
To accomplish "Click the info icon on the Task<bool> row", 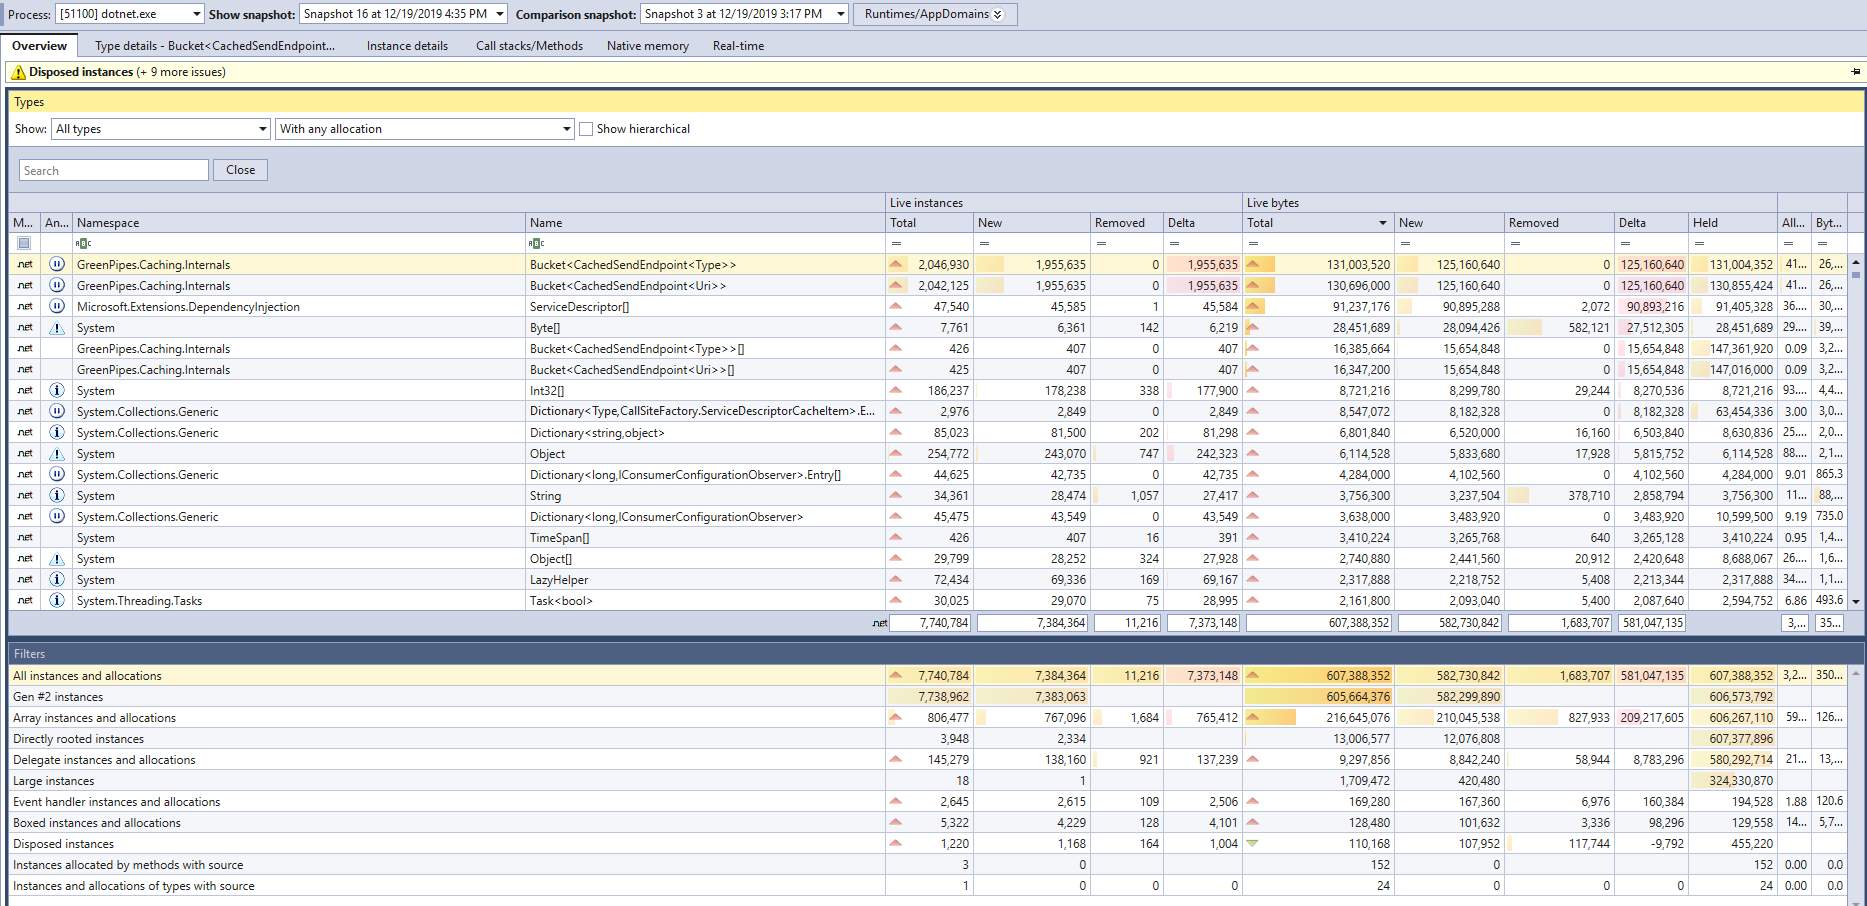I will coord(57,600).
